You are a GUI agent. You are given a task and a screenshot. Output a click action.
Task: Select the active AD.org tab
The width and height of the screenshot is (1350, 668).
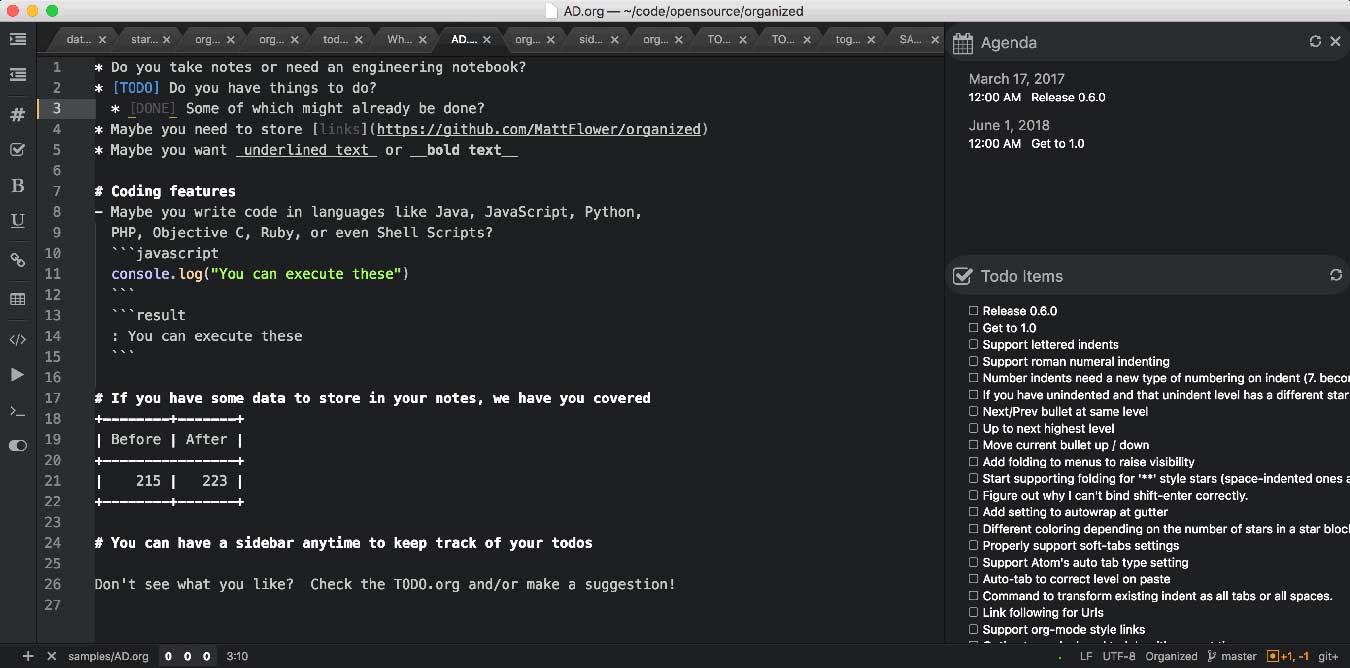[465, 39]
